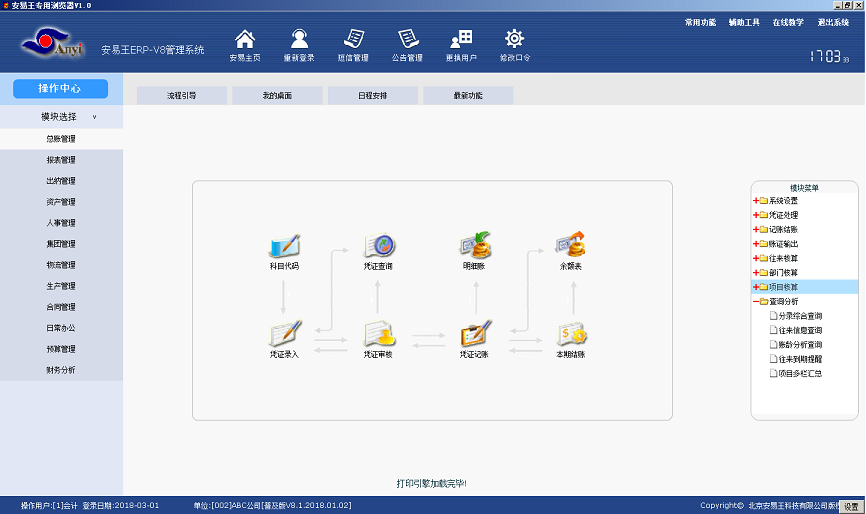This screenshot has height=514, width=866.
Task: Select the 预算管理 module
Action: point(61,349)
